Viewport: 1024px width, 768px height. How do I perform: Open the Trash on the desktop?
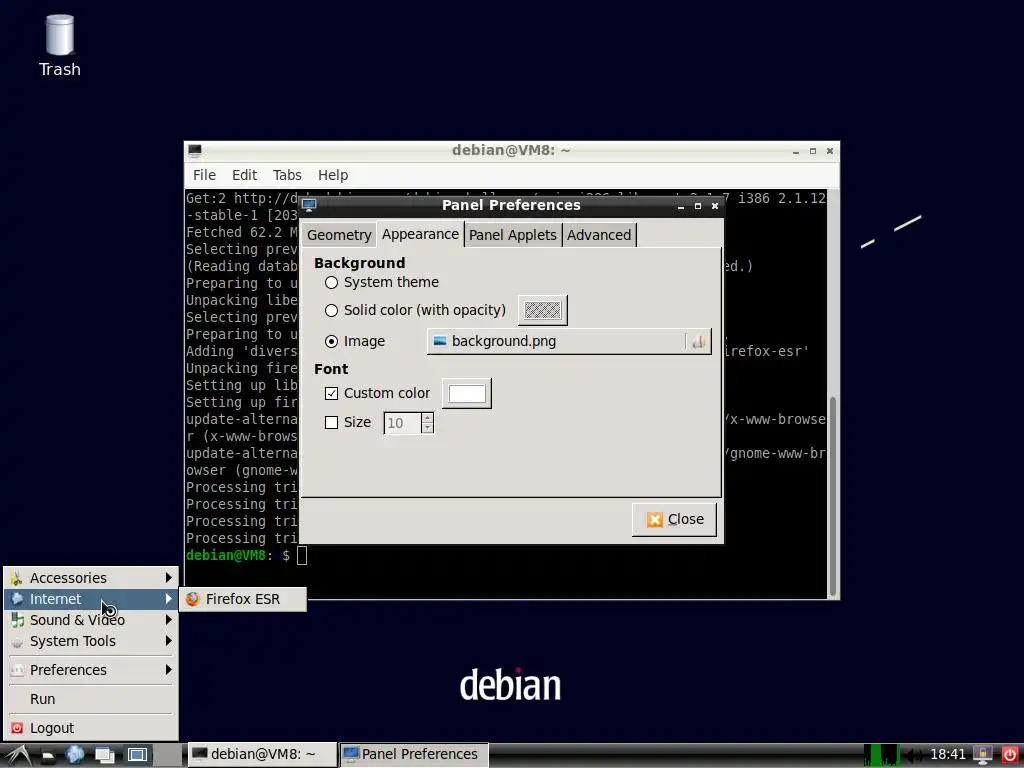pyautogui.click(x=59, y=46)
